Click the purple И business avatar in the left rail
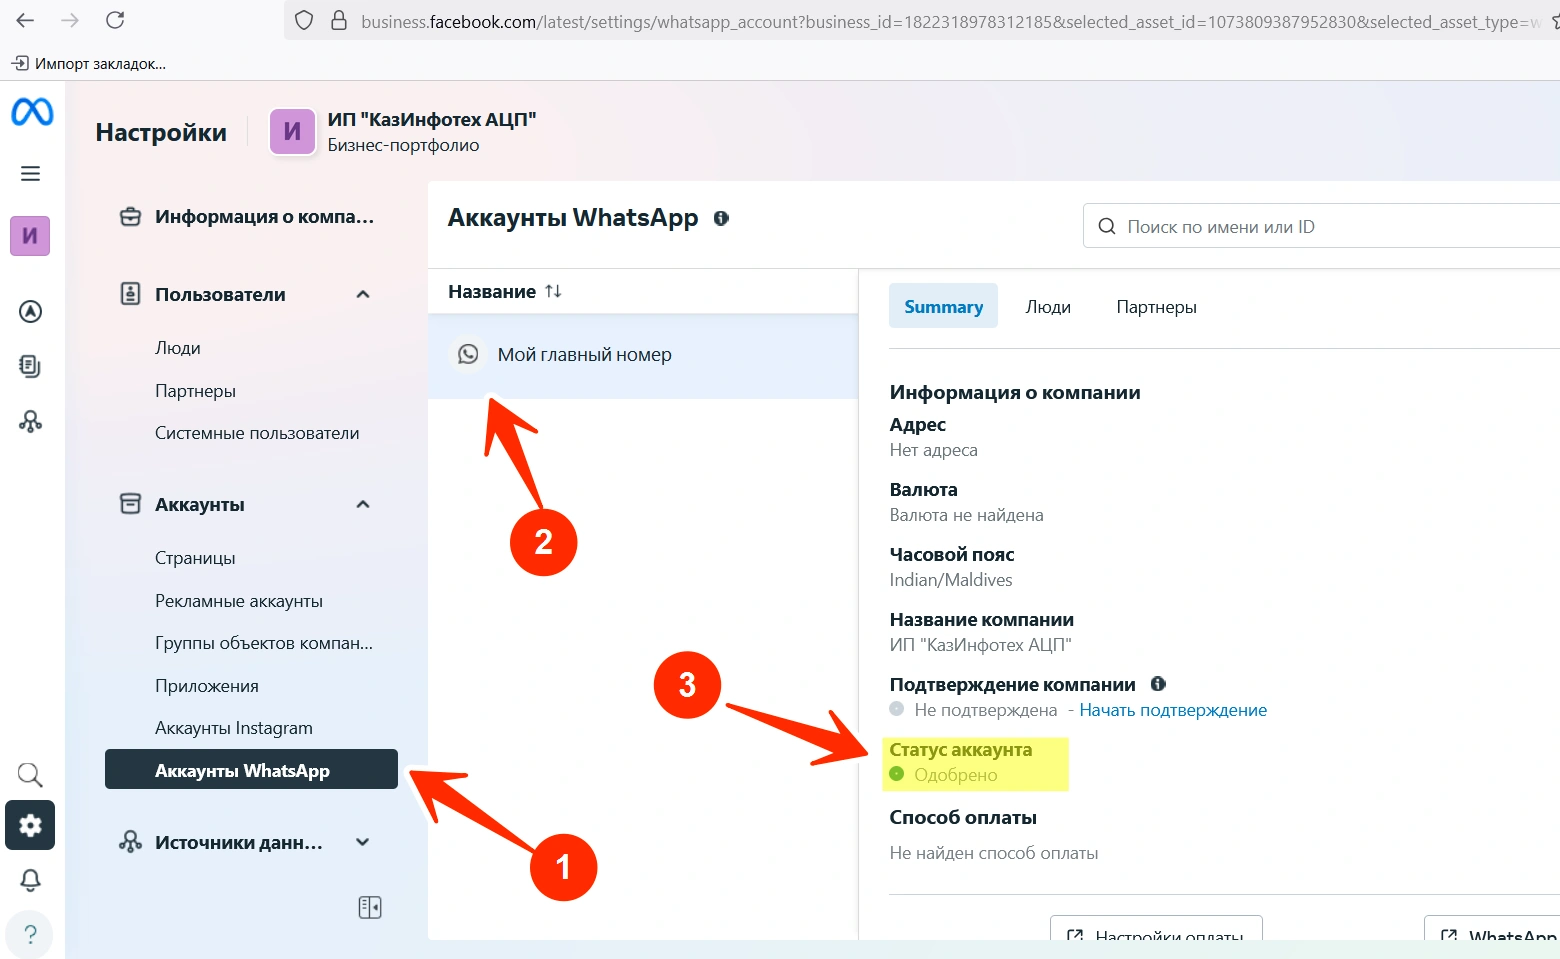The image size is (1560, 959). (30, 236)
